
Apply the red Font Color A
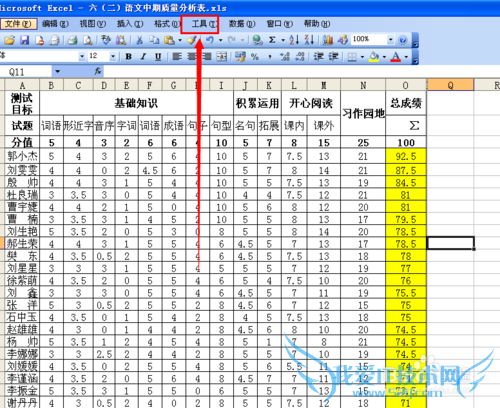pyautogui.click(x=396, y=57)
